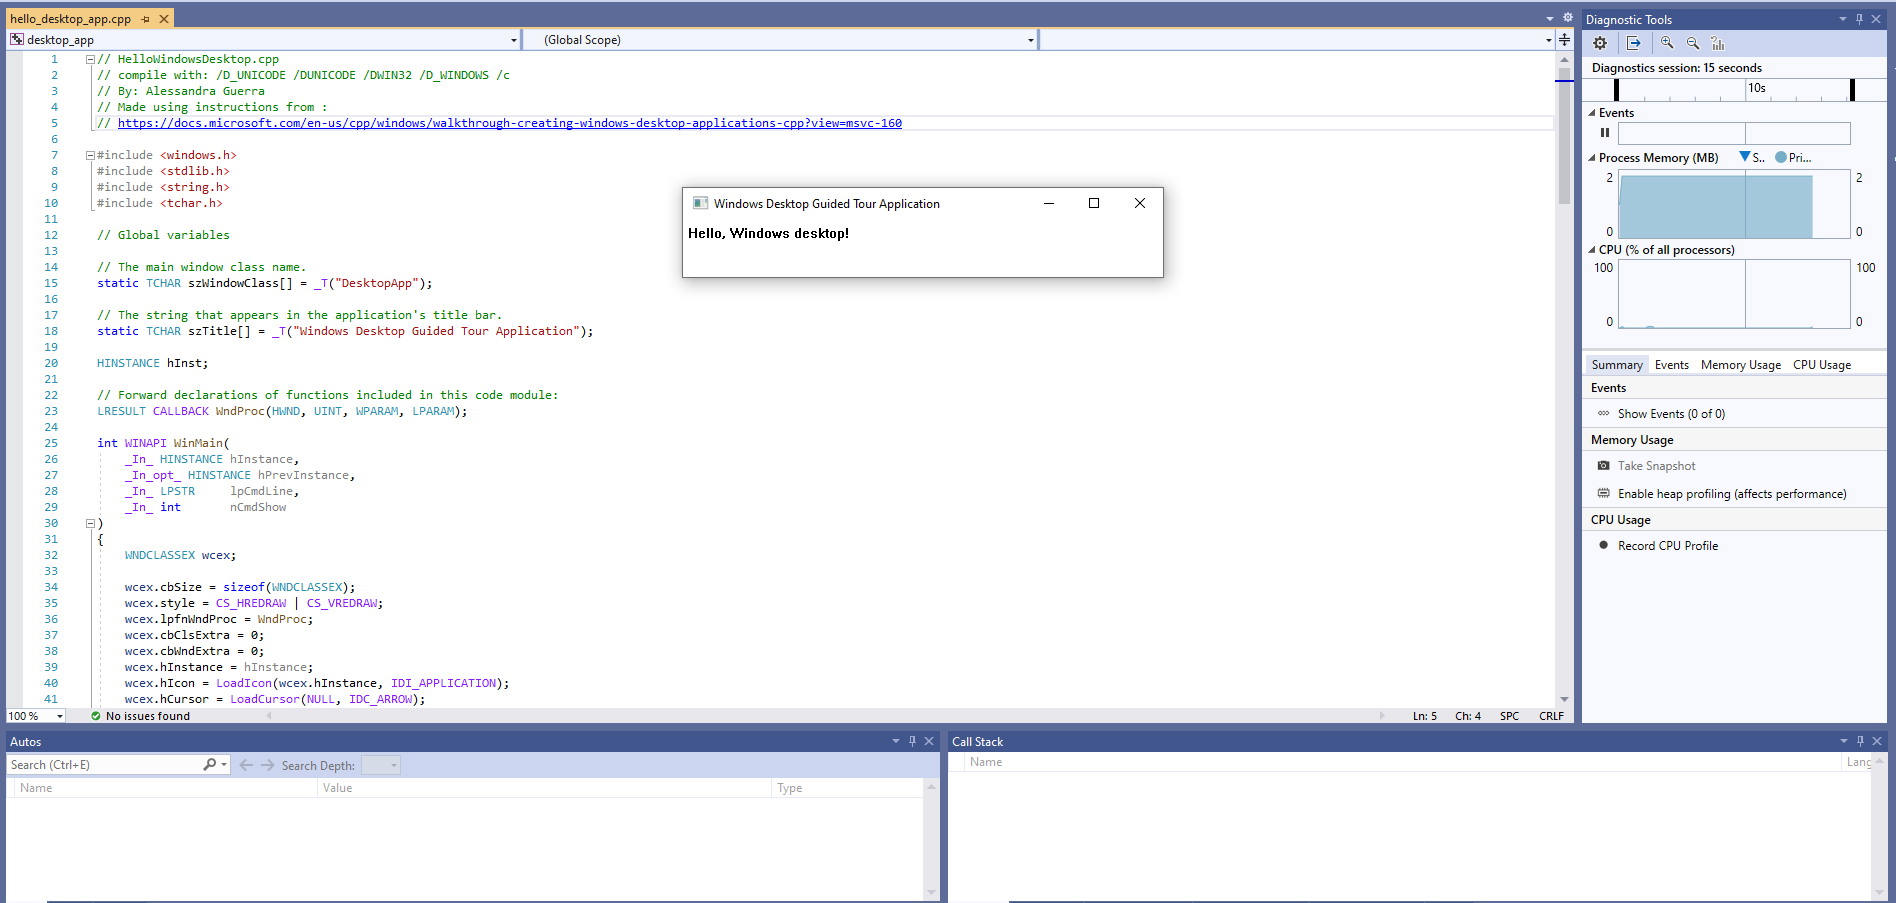Zoom out on the diagnostics timeline
Viewport: 1896px width, 903px height.
[x=1693, y=43]
